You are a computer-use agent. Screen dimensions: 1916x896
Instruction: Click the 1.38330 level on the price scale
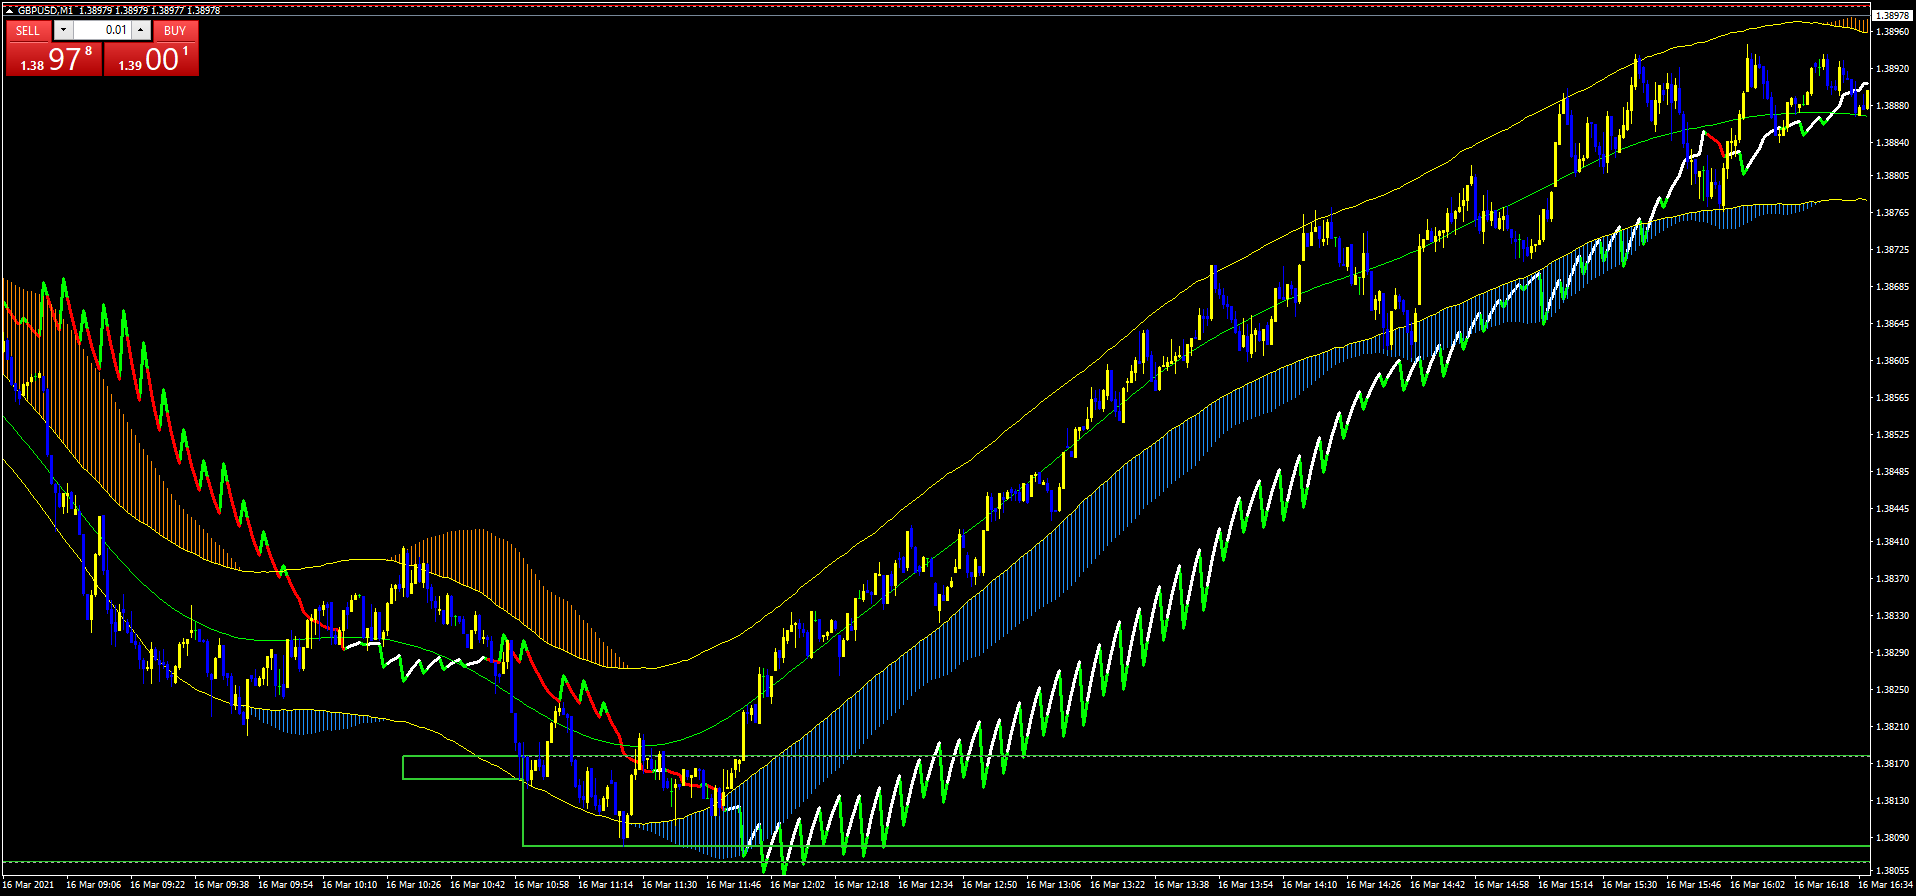1891,616
